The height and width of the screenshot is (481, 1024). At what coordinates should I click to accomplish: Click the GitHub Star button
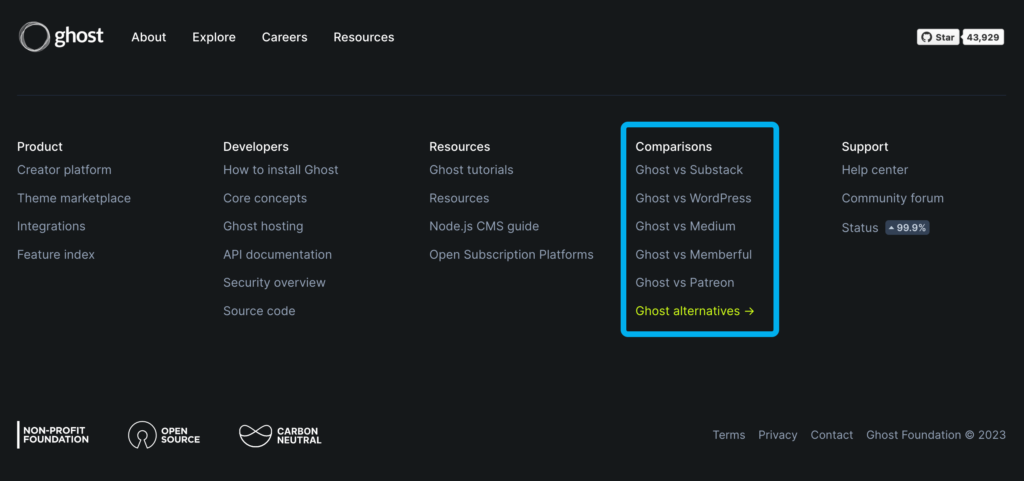click(938, 38)
